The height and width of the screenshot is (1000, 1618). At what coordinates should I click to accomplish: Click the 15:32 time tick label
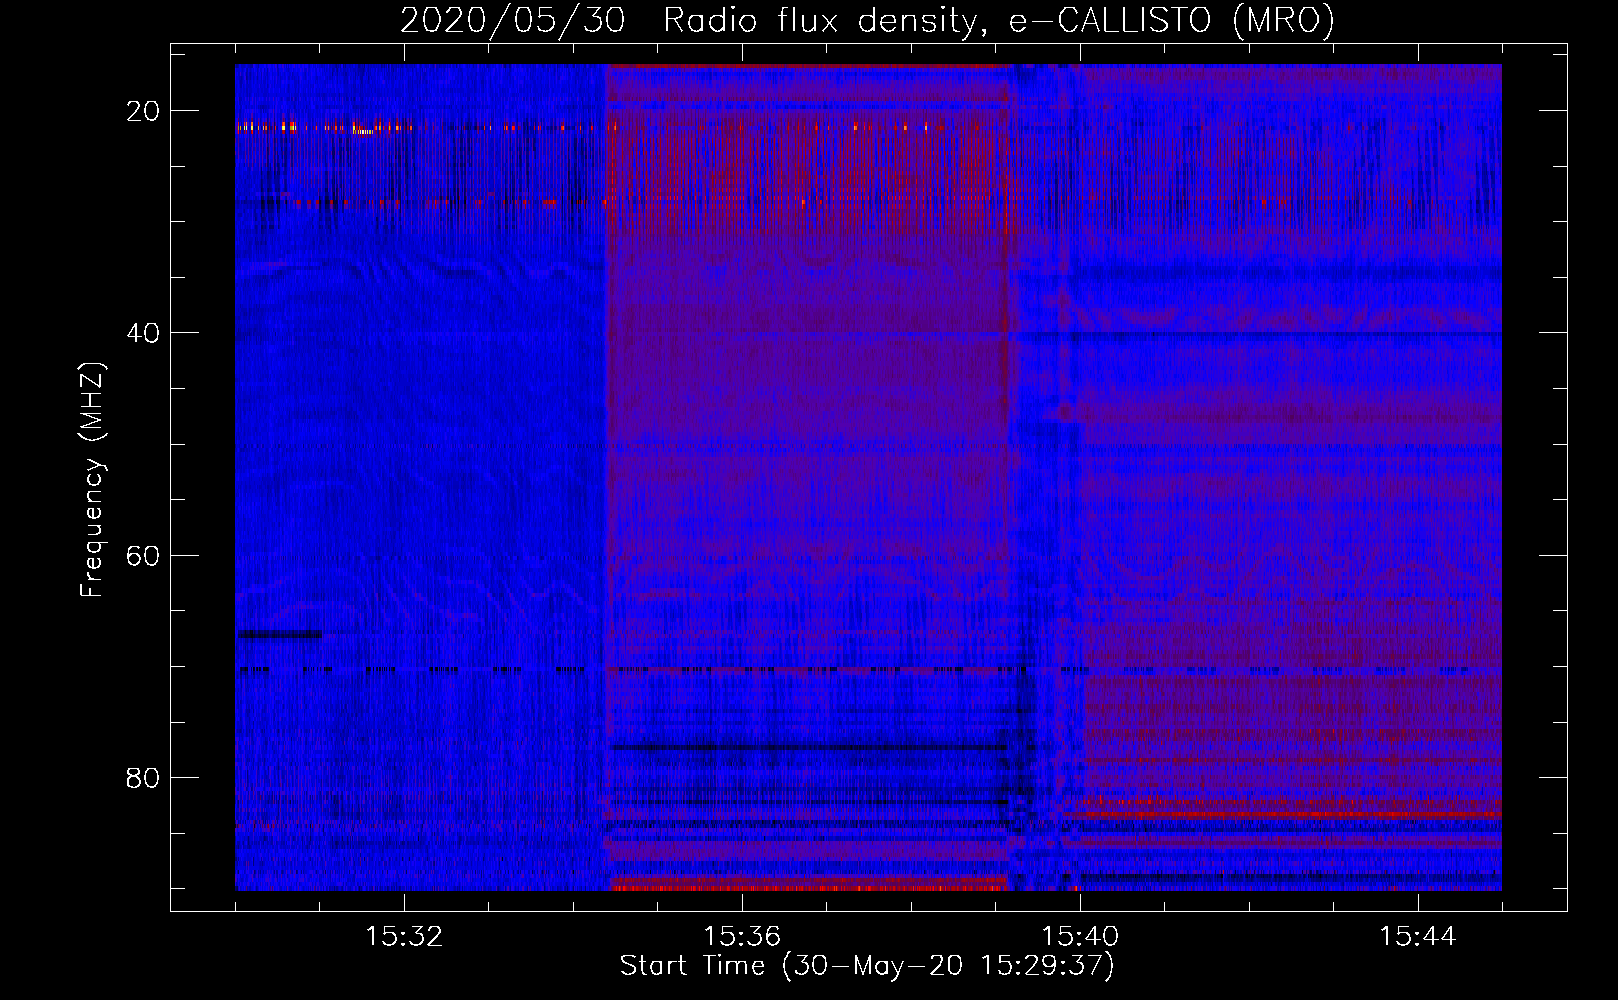tap(404, 937)
